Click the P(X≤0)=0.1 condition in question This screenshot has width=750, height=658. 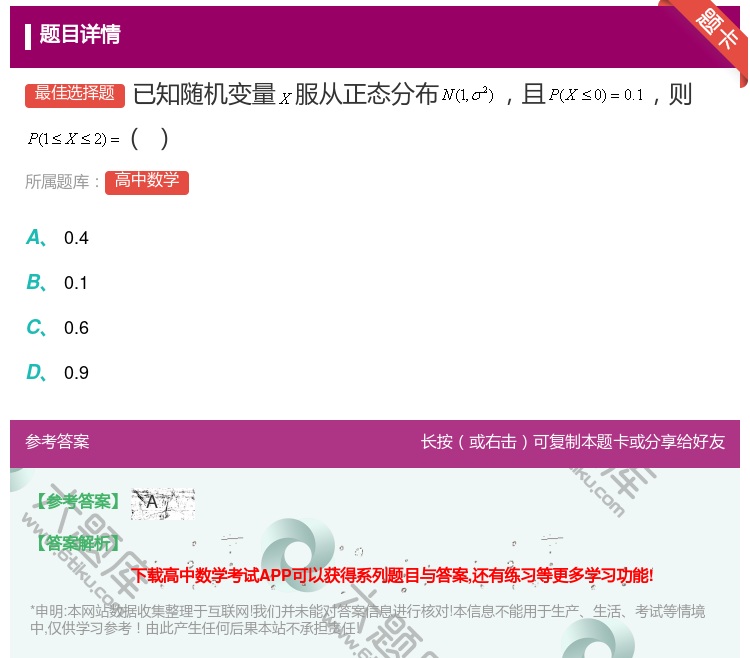[596, 95]
